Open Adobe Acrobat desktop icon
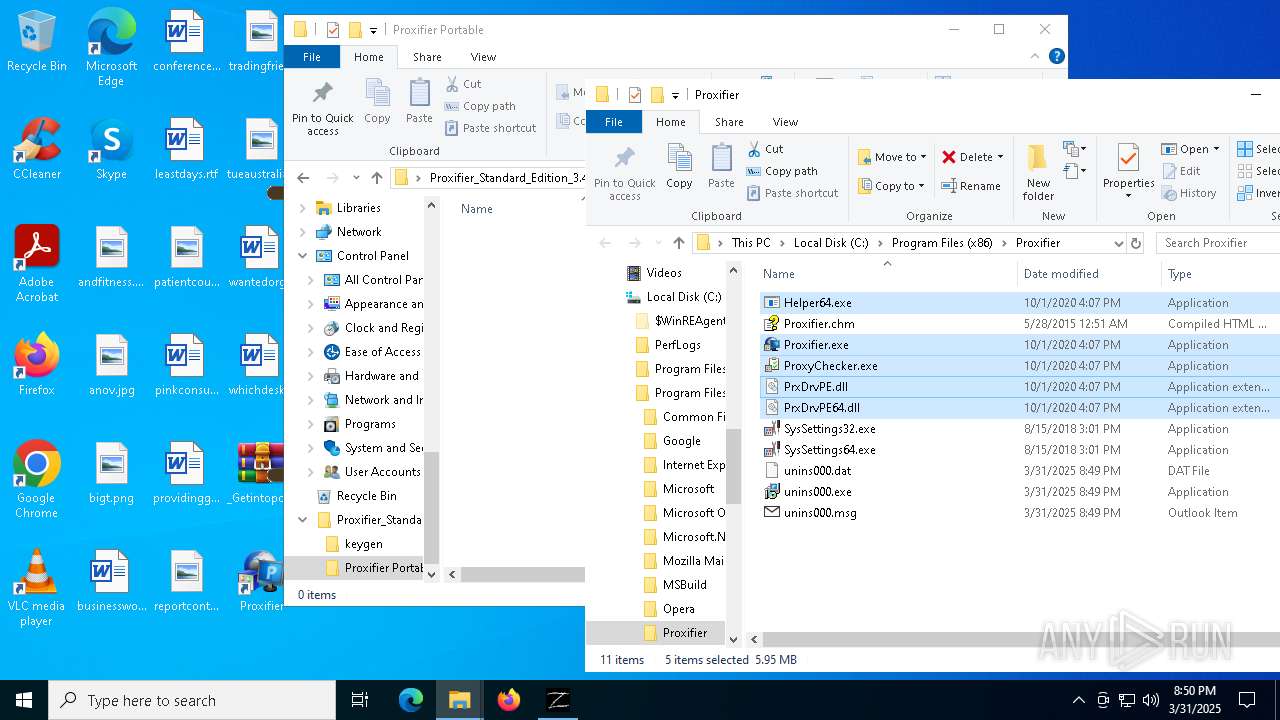Screen dimensions: 1280x720 point(37,264)
